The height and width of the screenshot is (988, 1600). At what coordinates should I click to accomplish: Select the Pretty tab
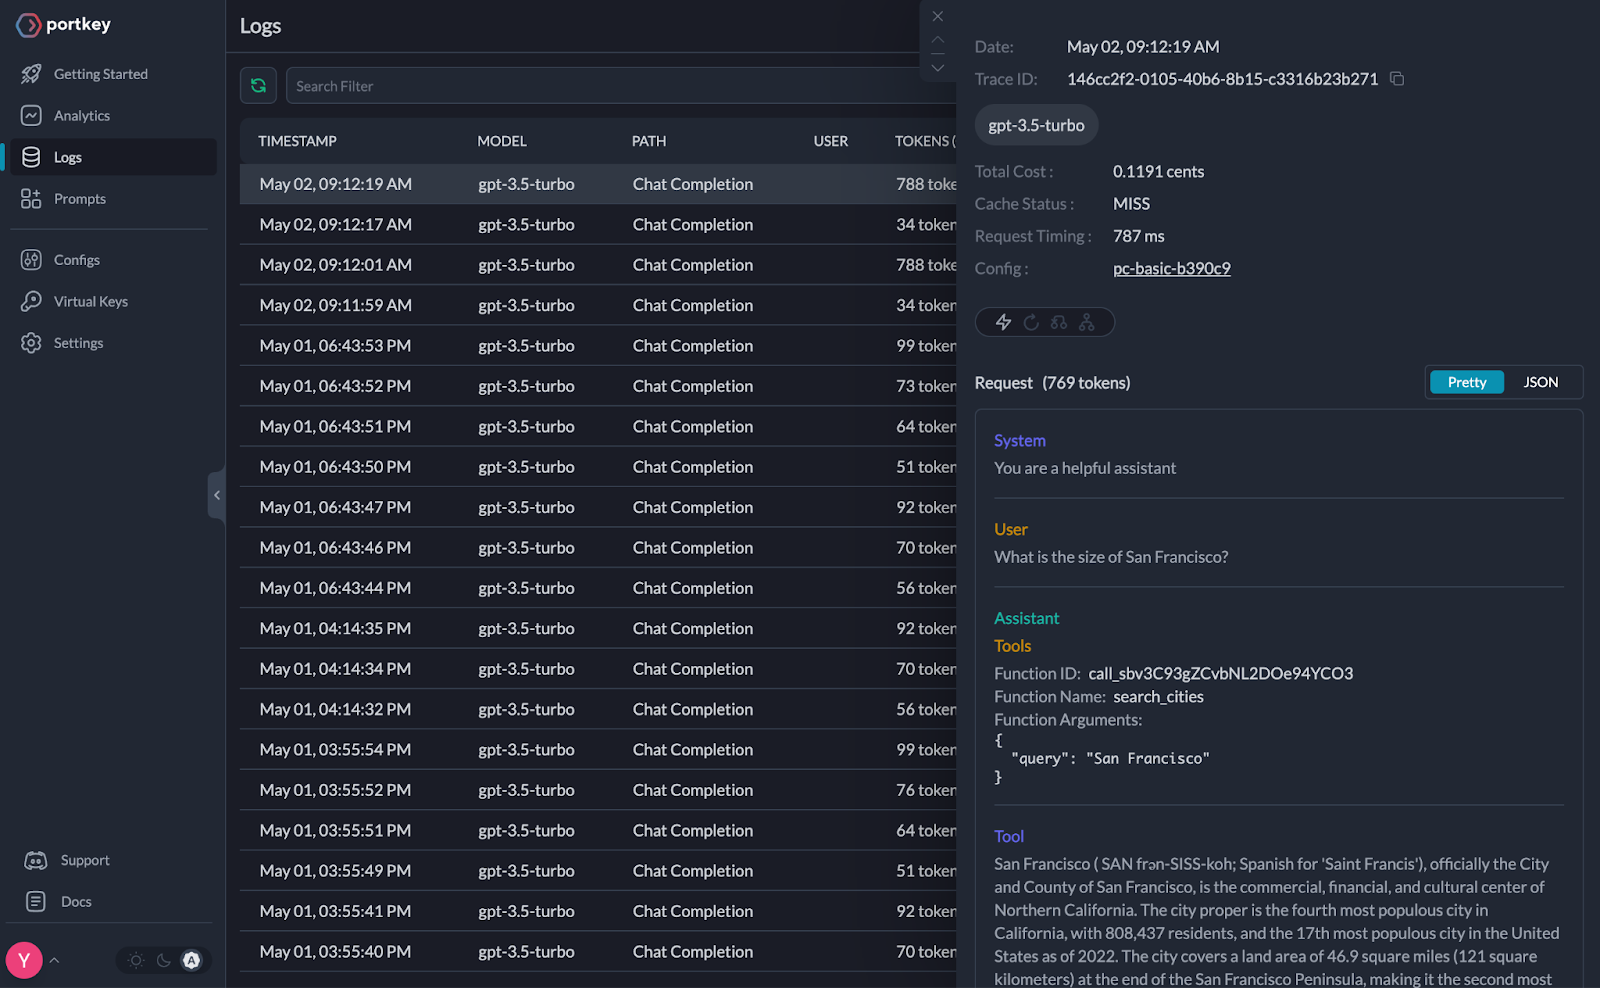click(1466, 382)
